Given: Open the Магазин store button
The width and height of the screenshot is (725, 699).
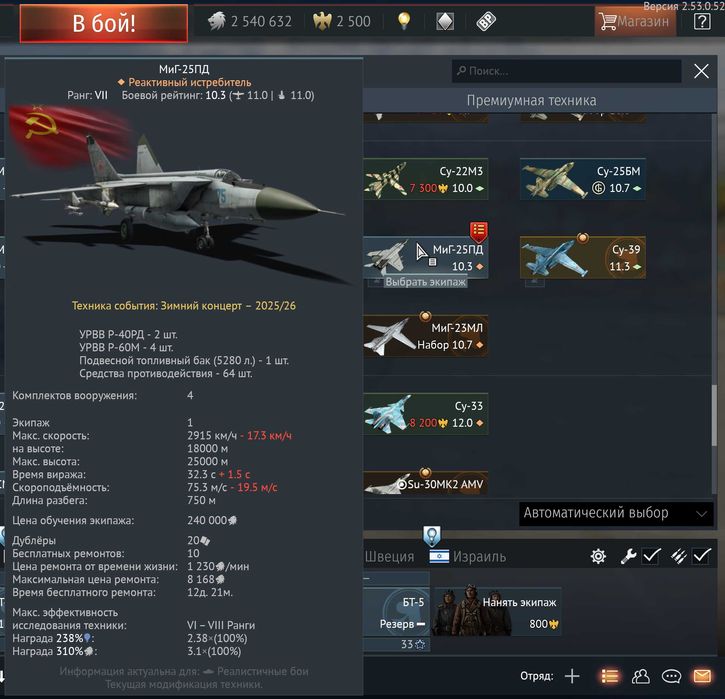Looking at the screenshot, I should pyautogui.click(x=635, y=21).
